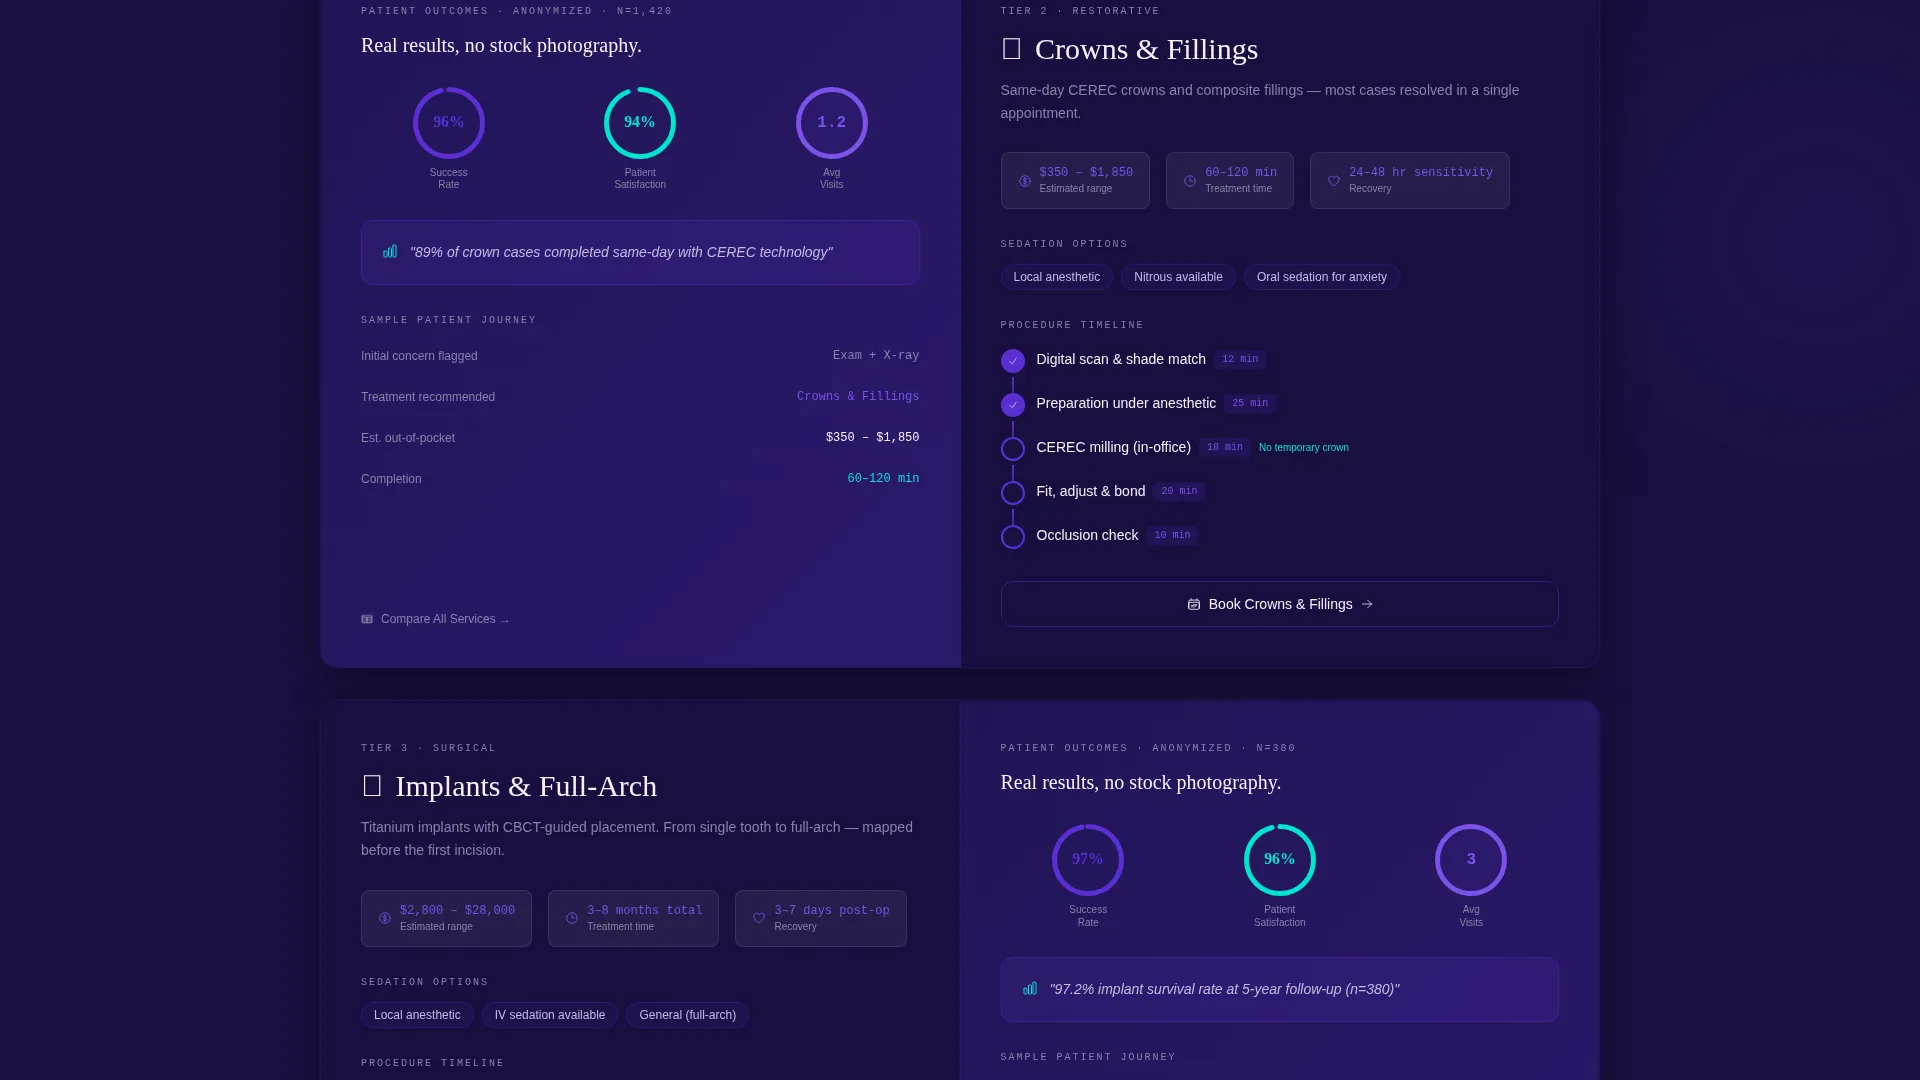This screenshot has height=1080, width=1920.
Task: Click the heart icon beside 3–7 days post-op
Action: (x=759, y=918)
